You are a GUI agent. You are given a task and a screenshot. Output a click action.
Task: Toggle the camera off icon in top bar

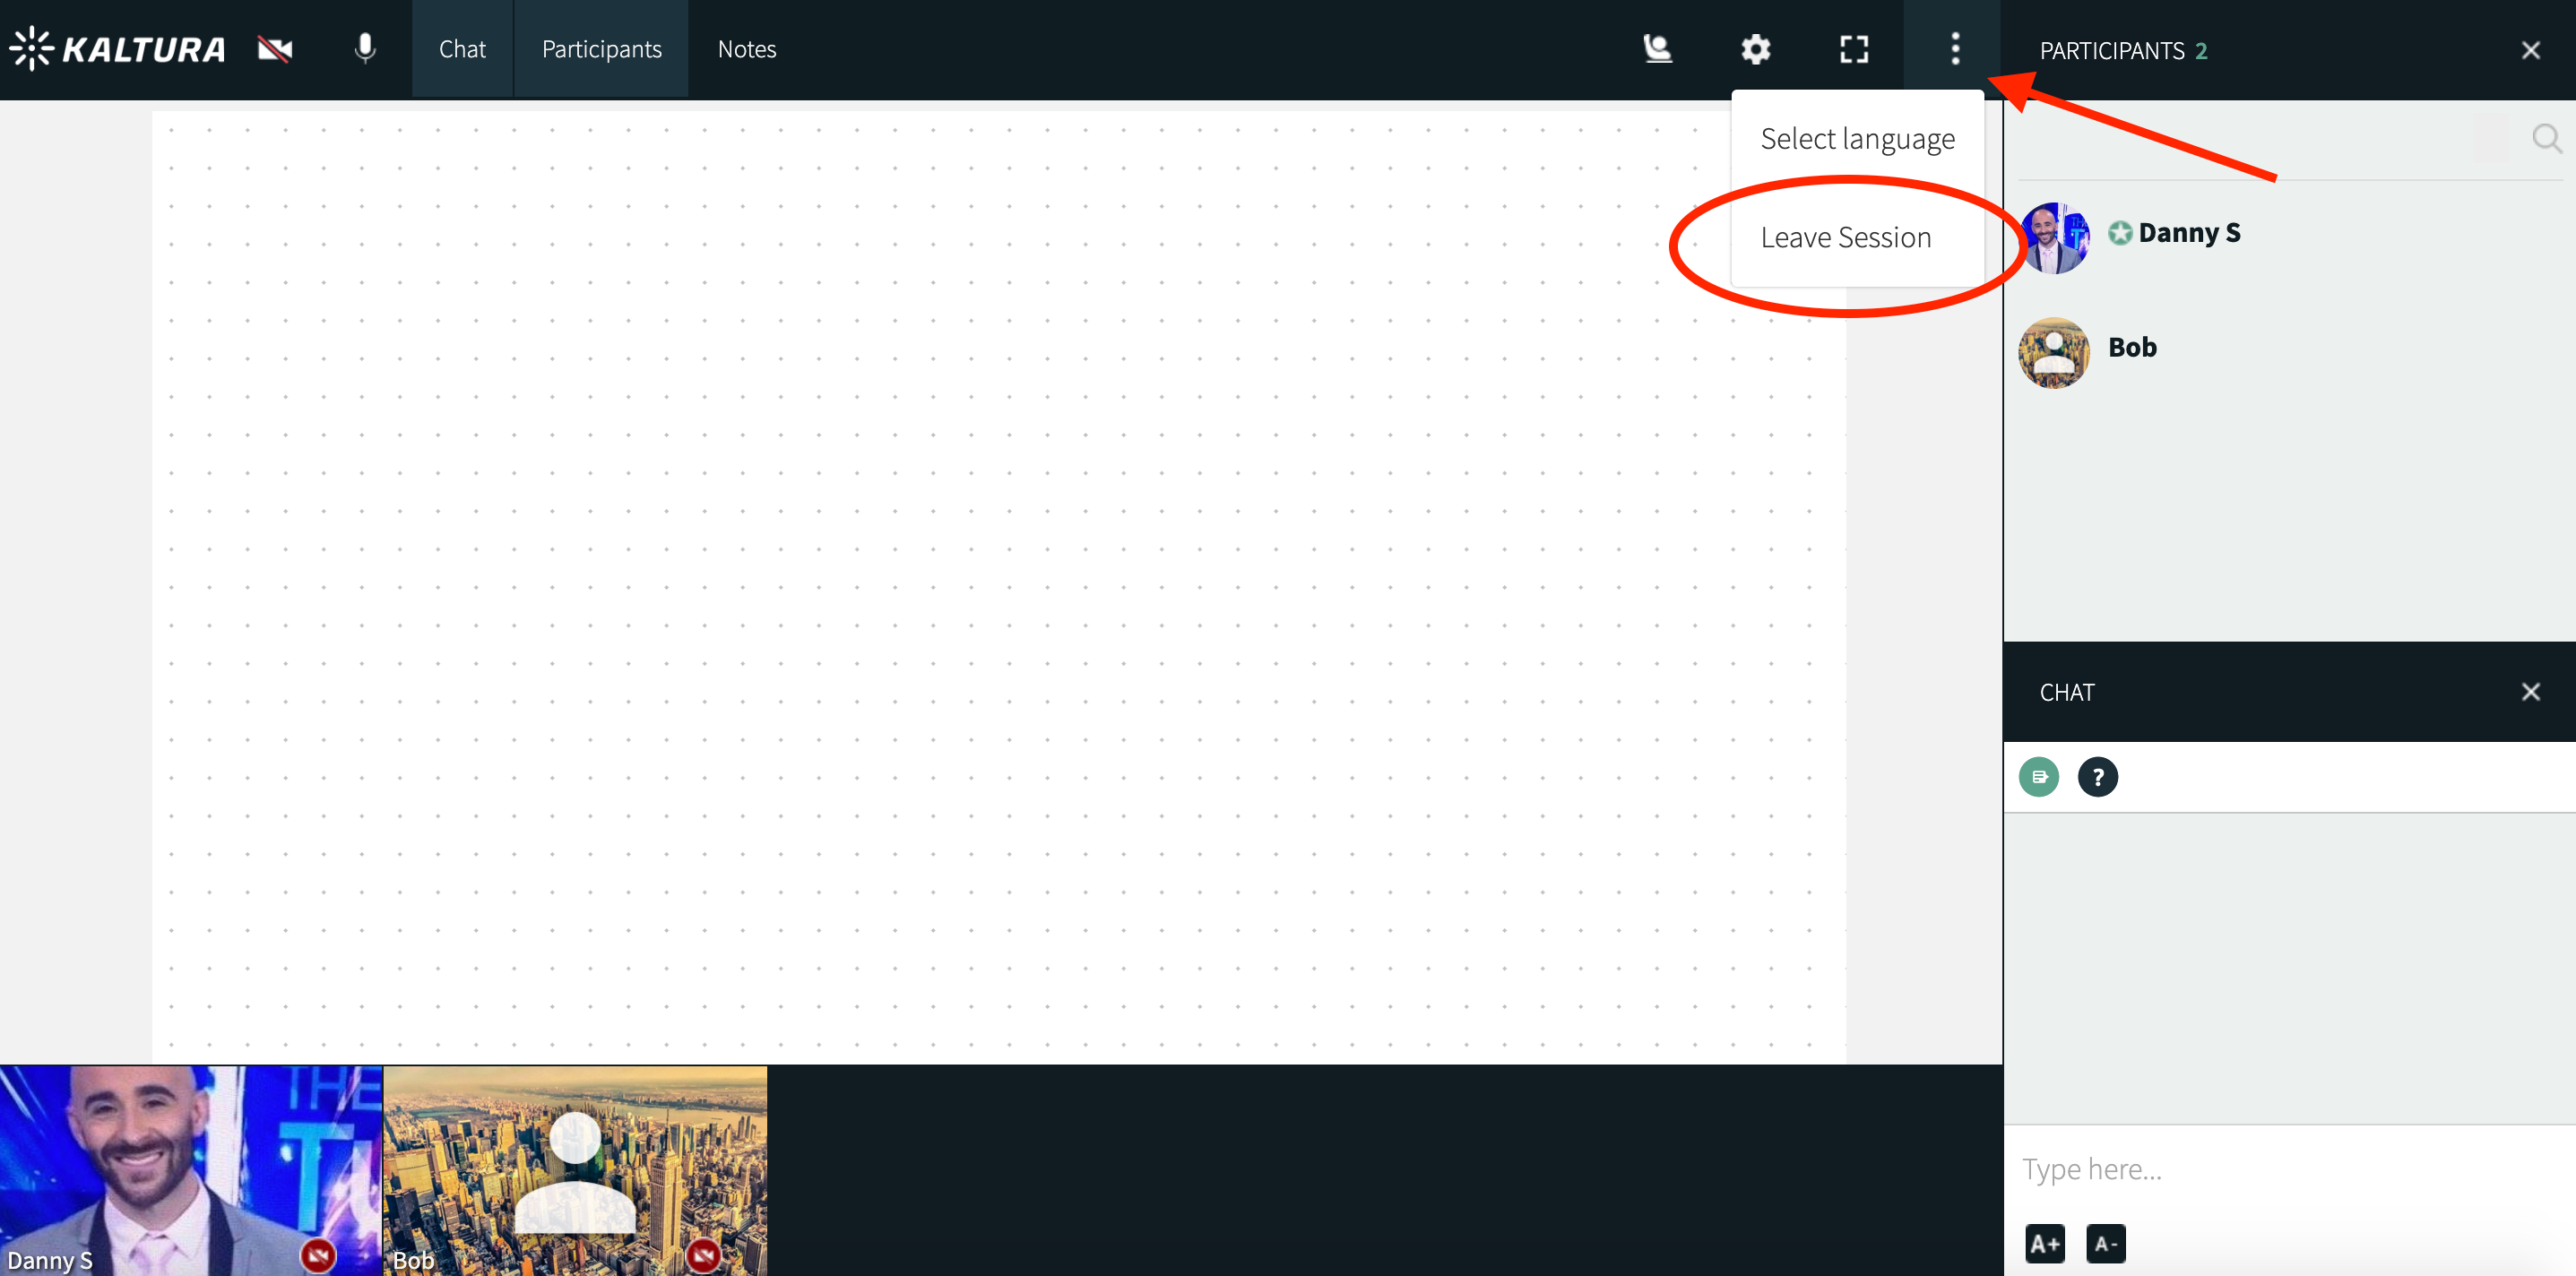274,49
